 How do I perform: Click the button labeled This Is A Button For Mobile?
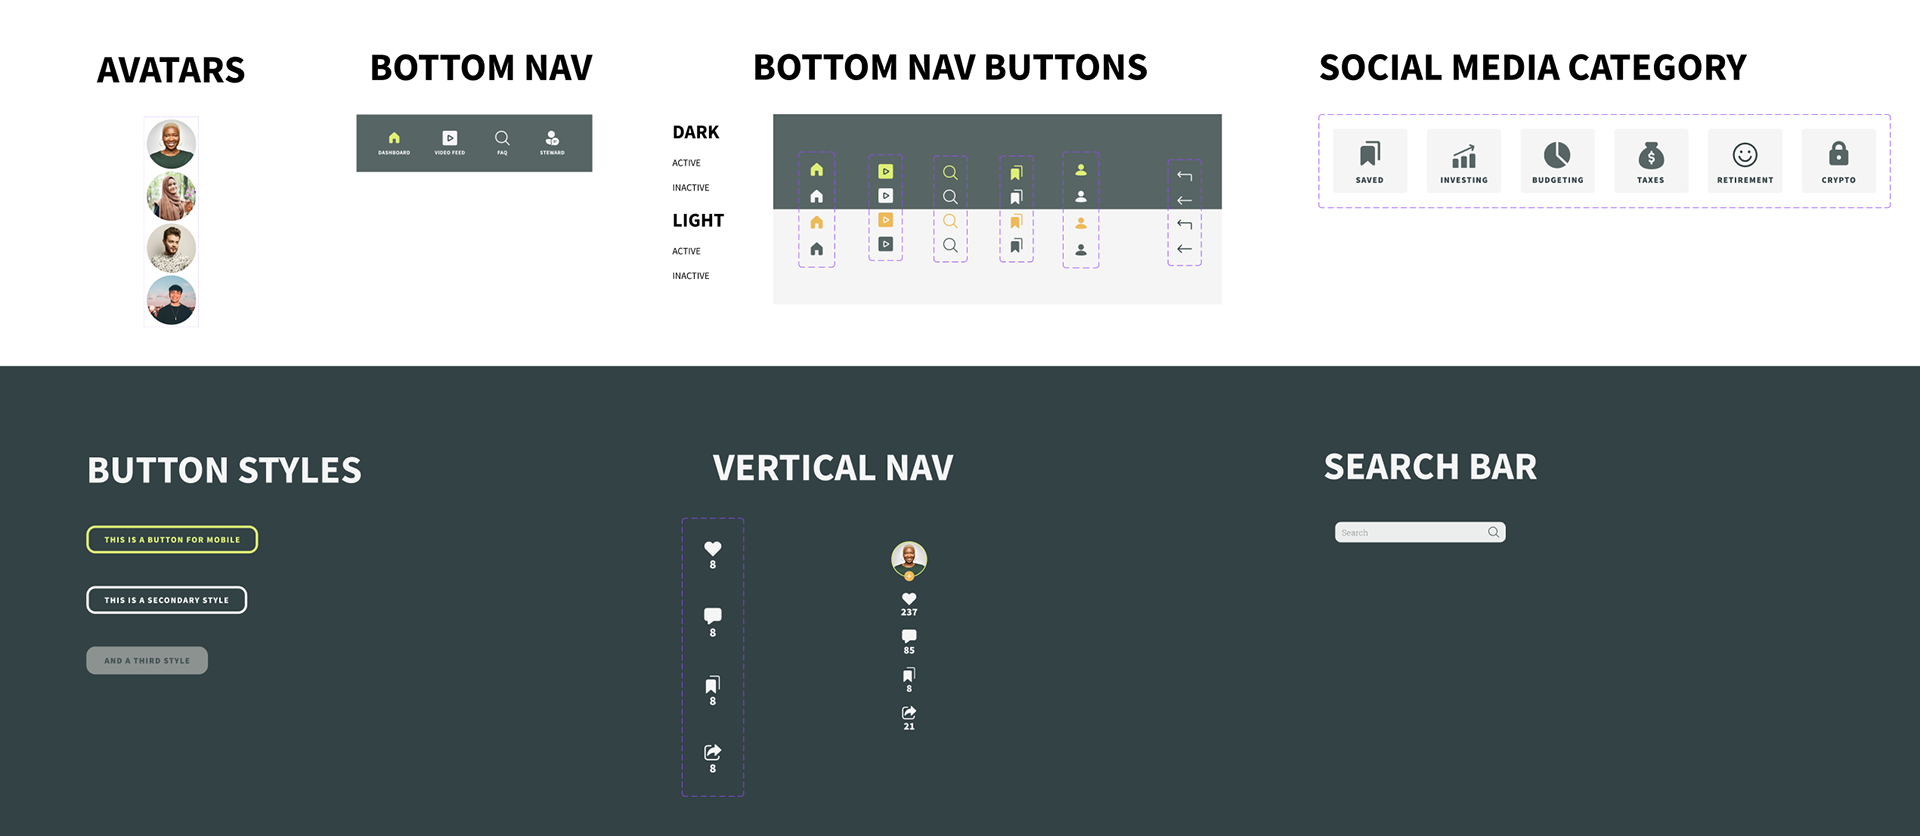pyautogui.click(x=172, y=539)
